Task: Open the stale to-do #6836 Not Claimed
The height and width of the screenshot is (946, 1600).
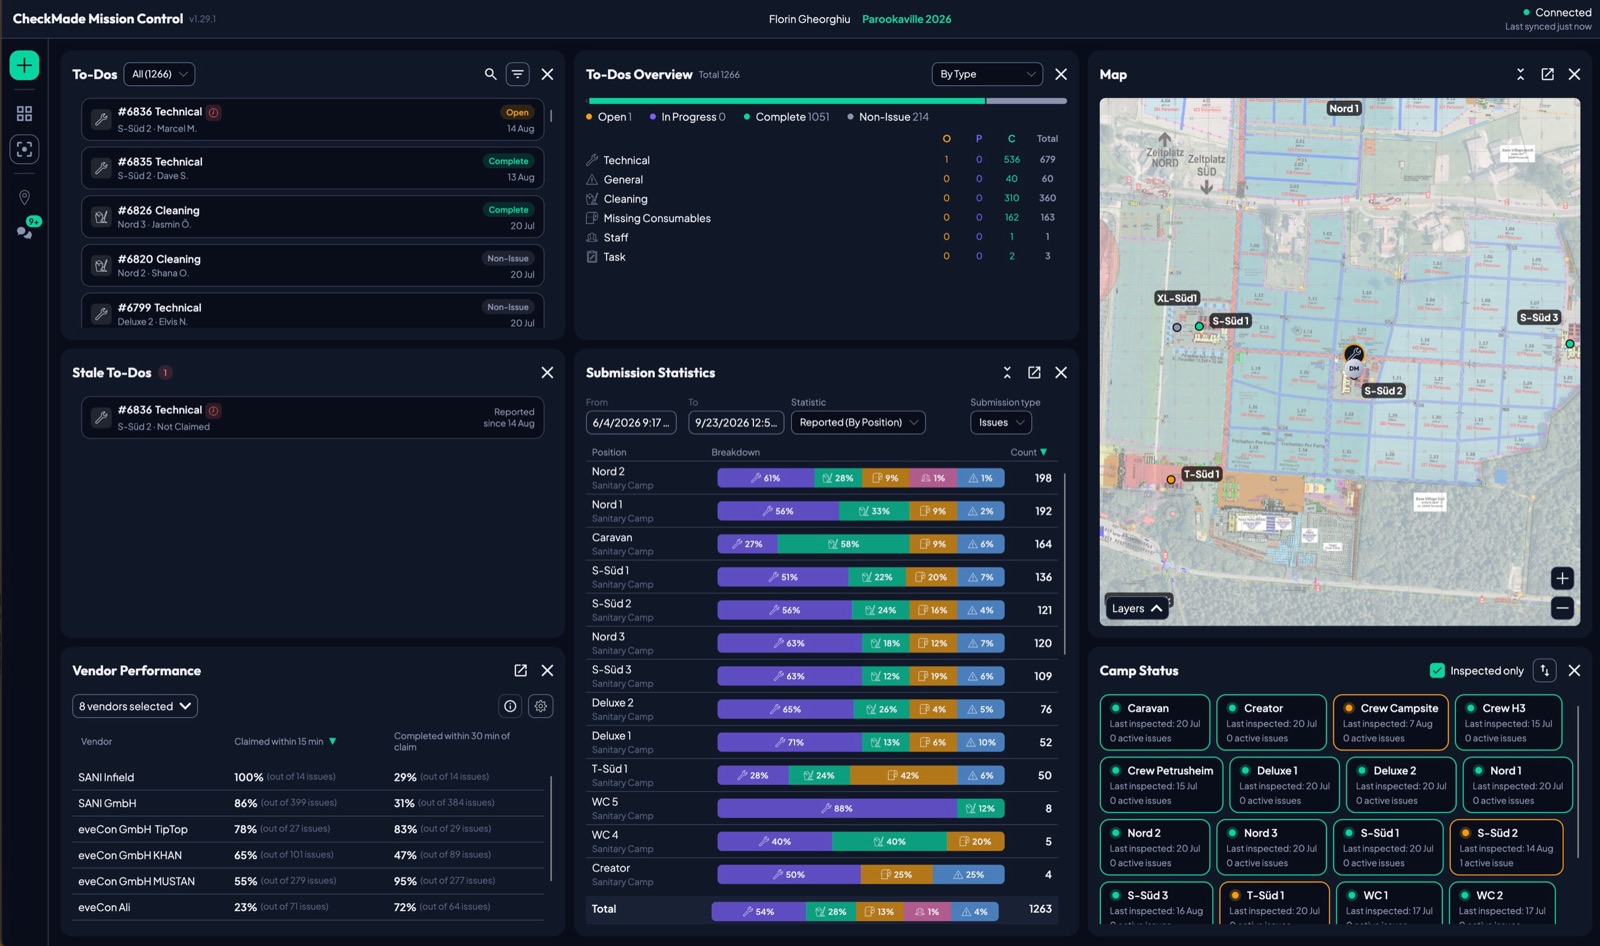Action: pos(312,418)
